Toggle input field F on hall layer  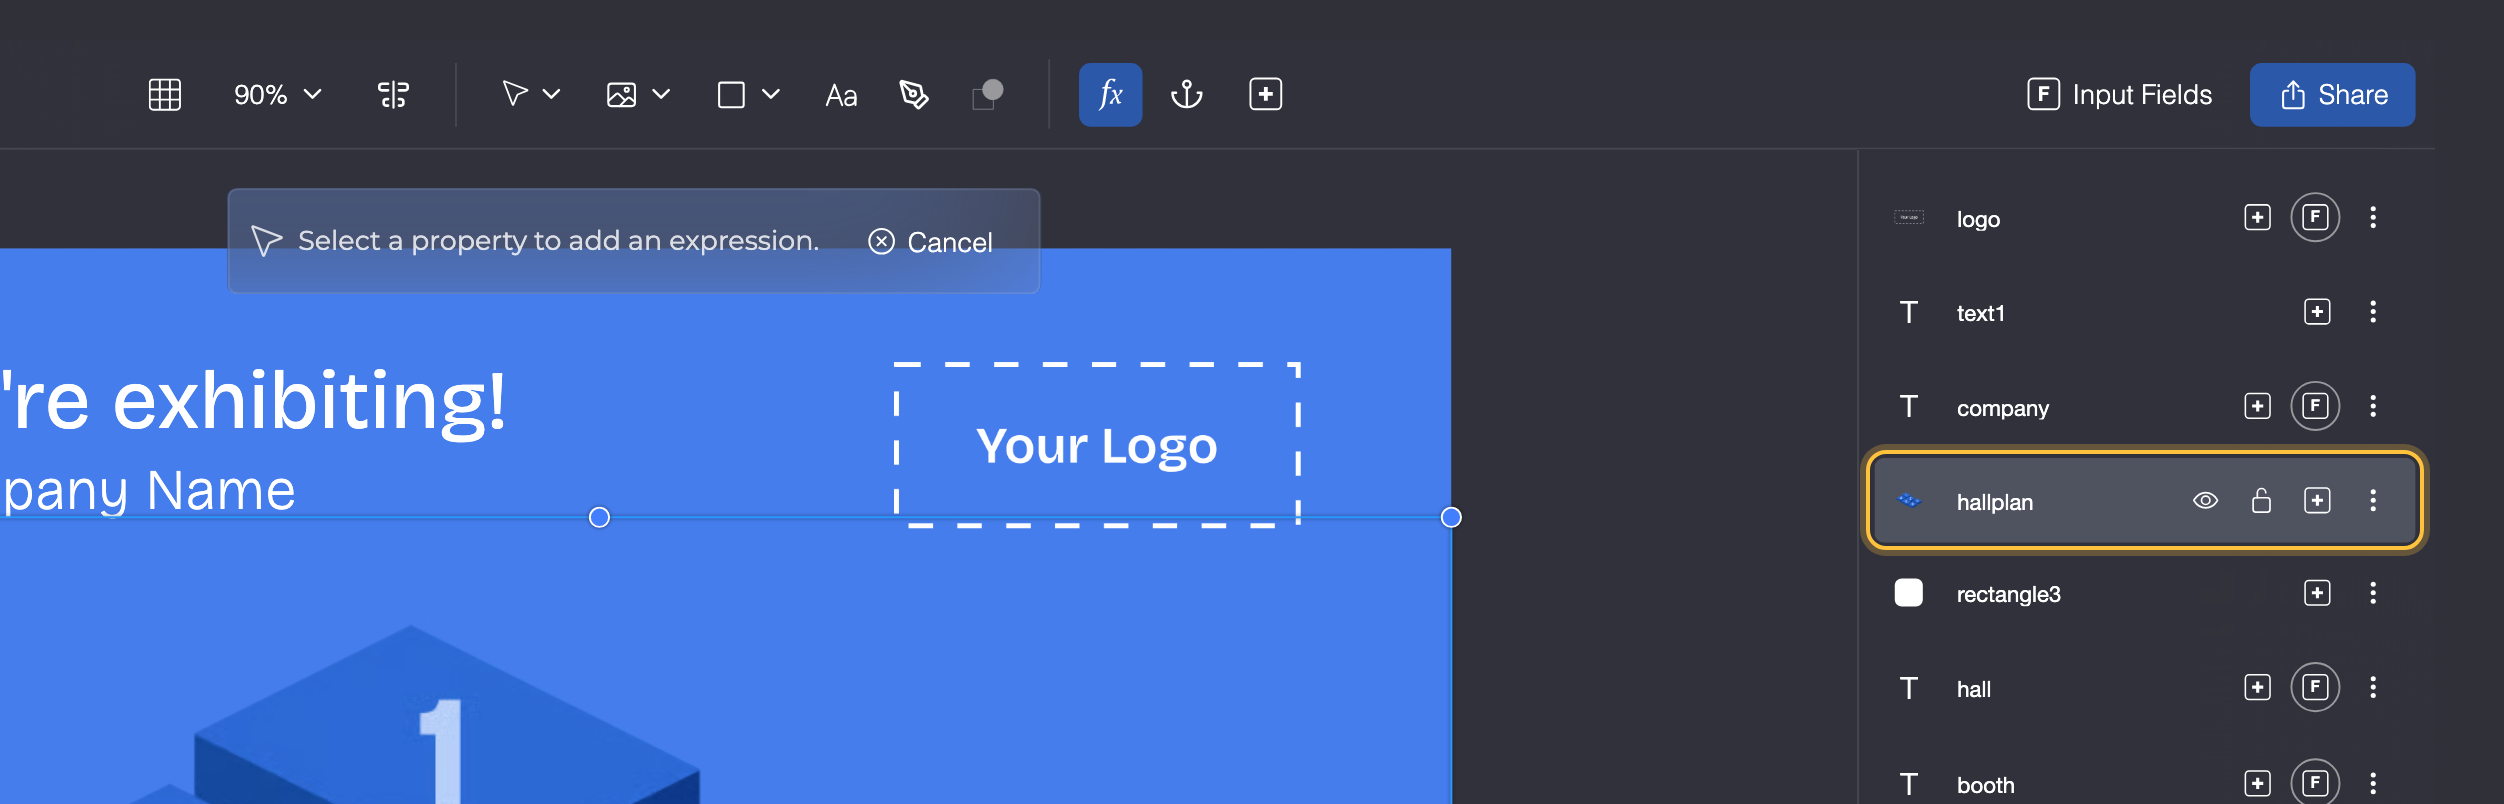point(2315,687)
